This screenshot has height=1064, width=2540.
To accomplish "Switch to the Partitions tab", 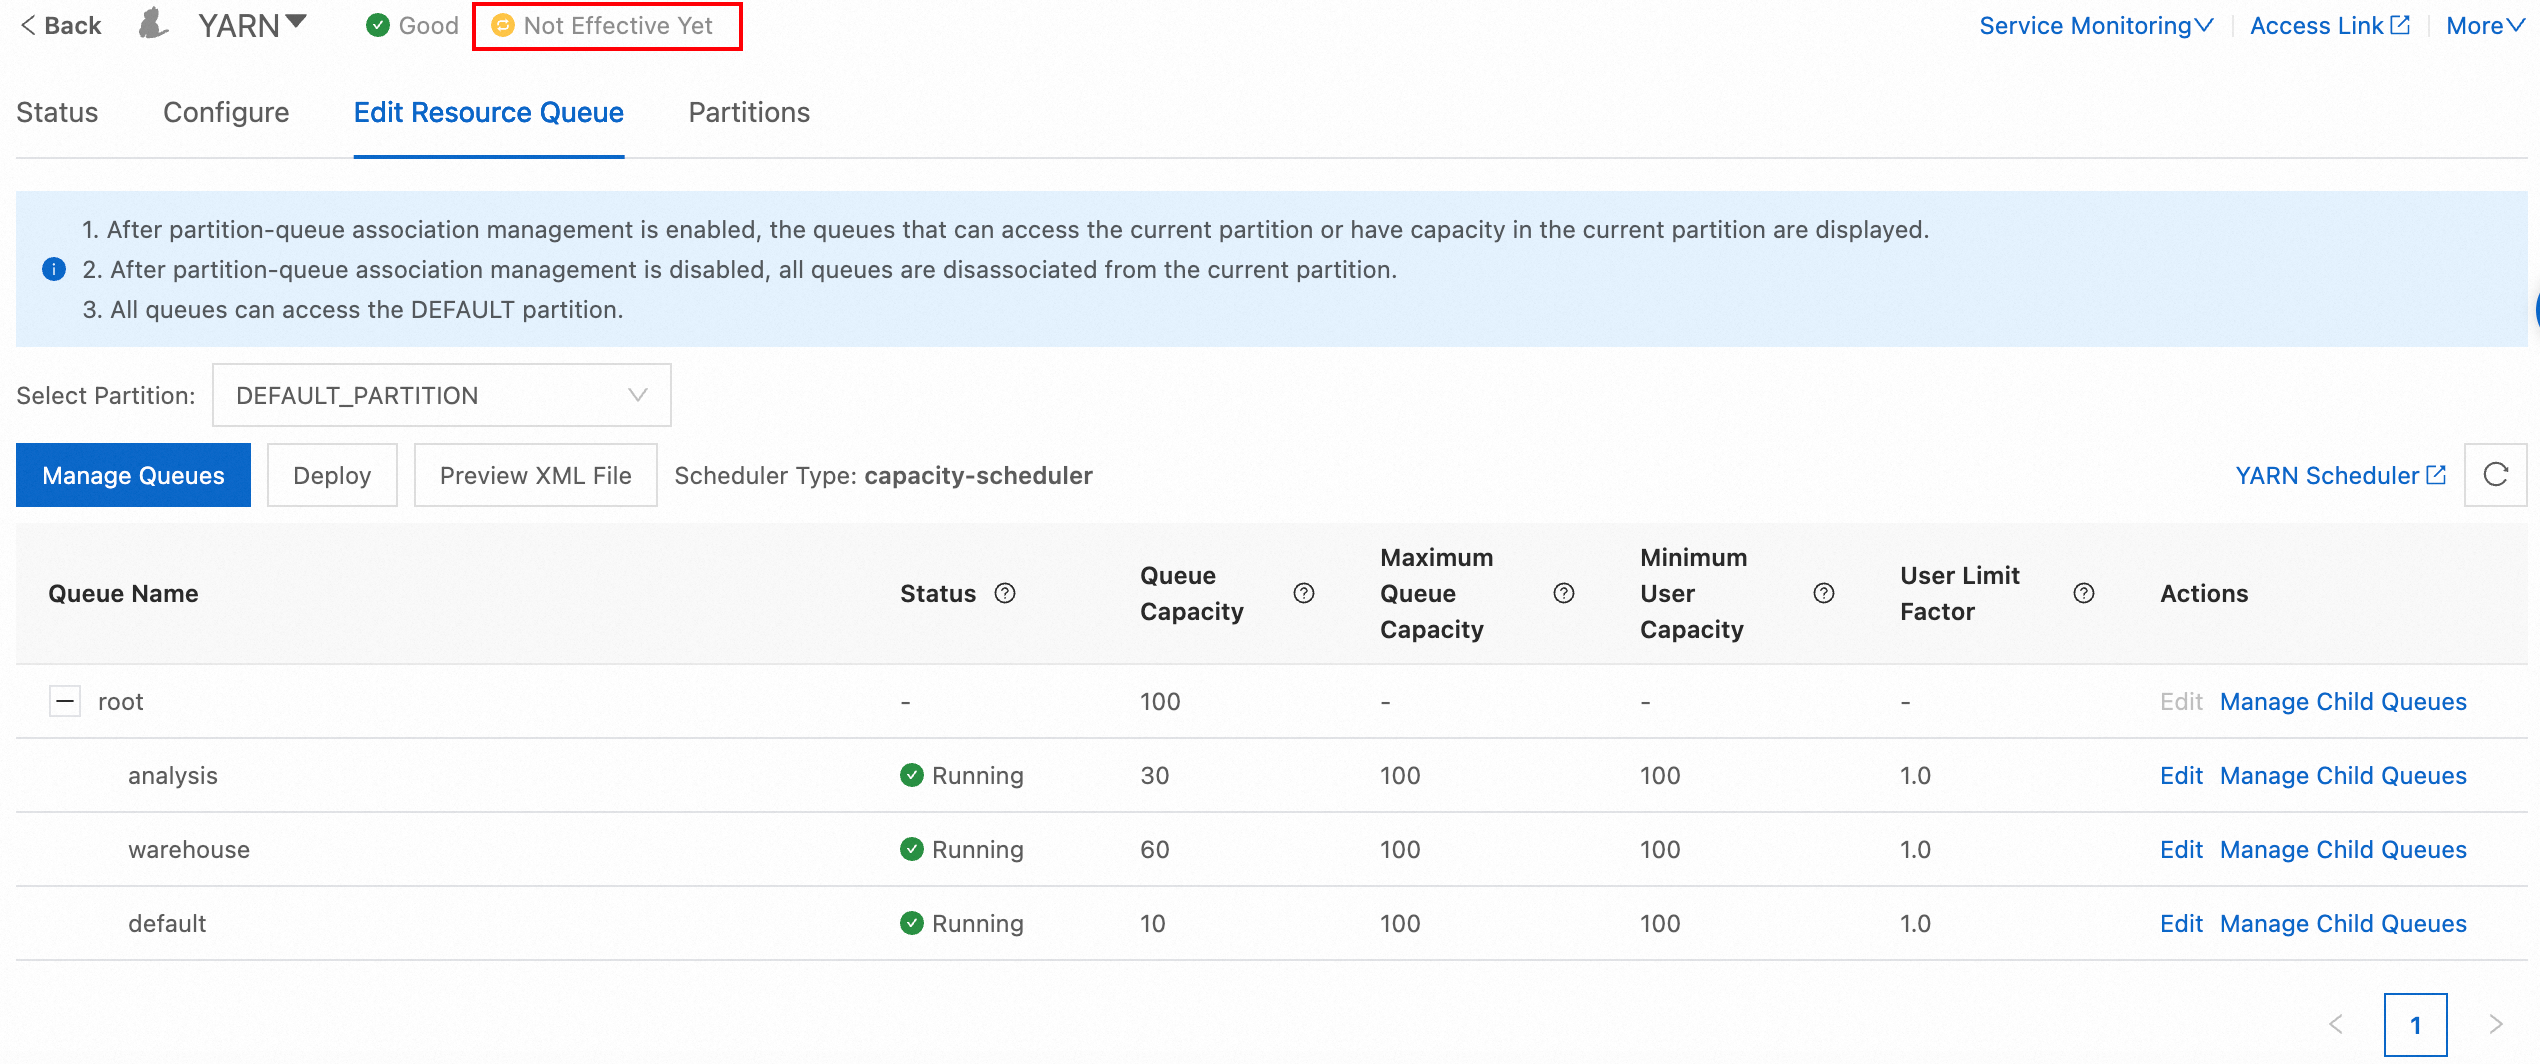I will pos(748,112).
